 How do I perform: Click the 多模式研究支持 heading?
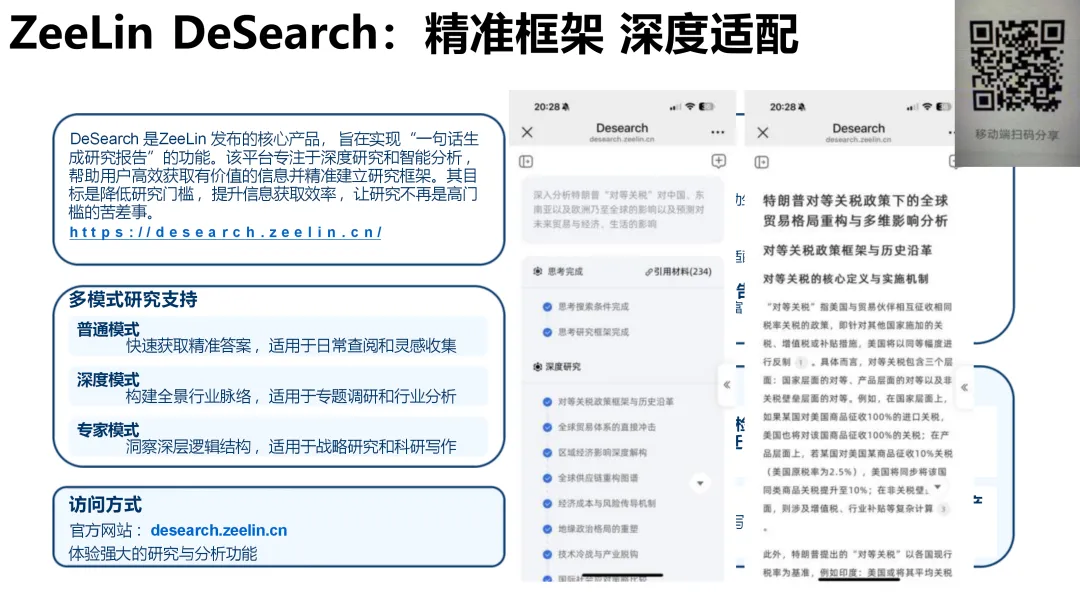click(x=133, y=300)
